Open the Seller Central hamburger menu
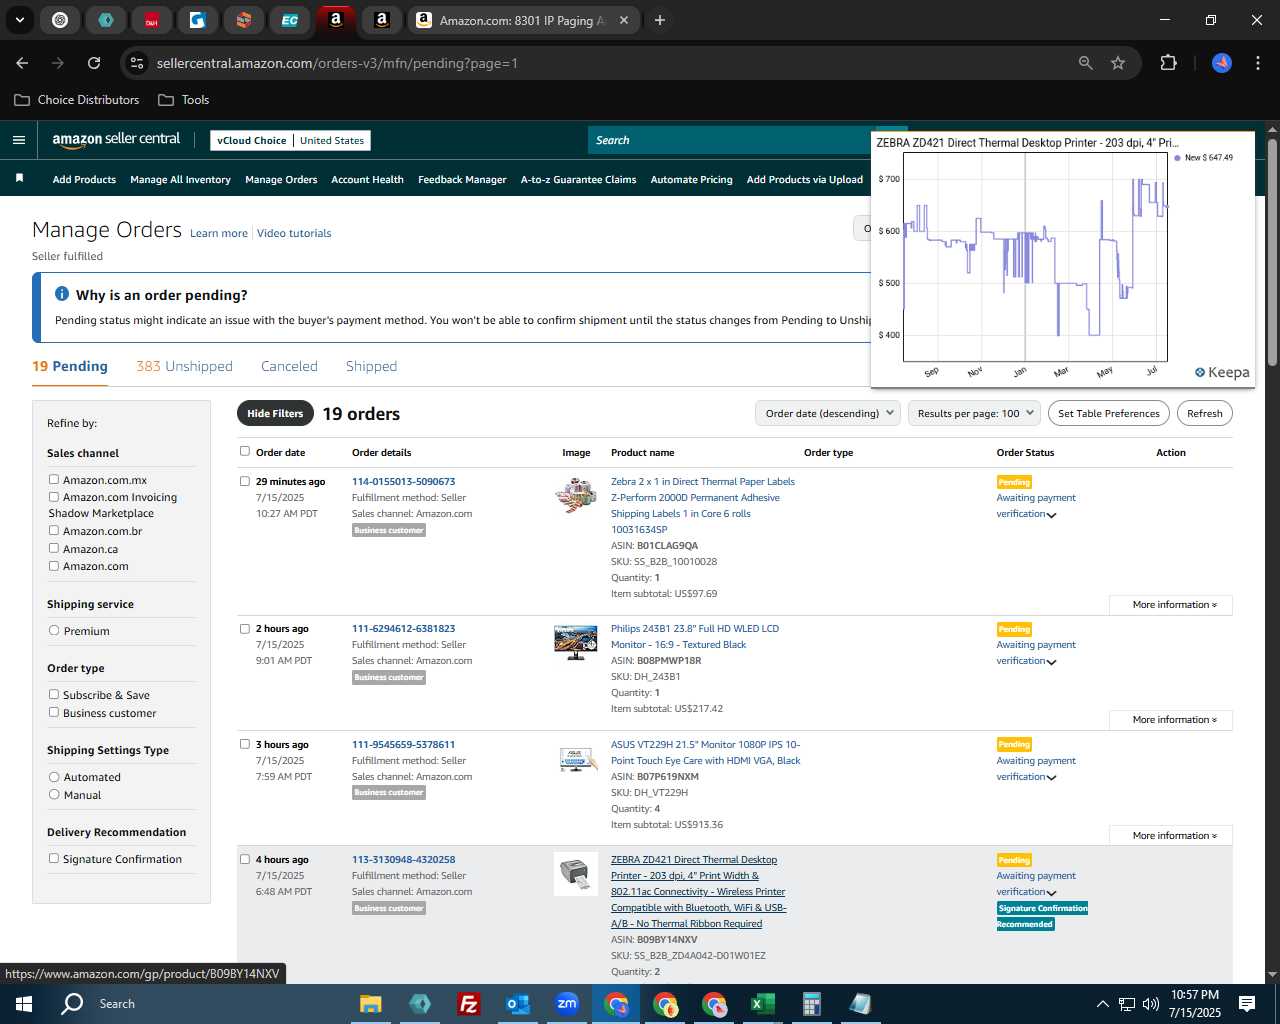 (18, 140)
